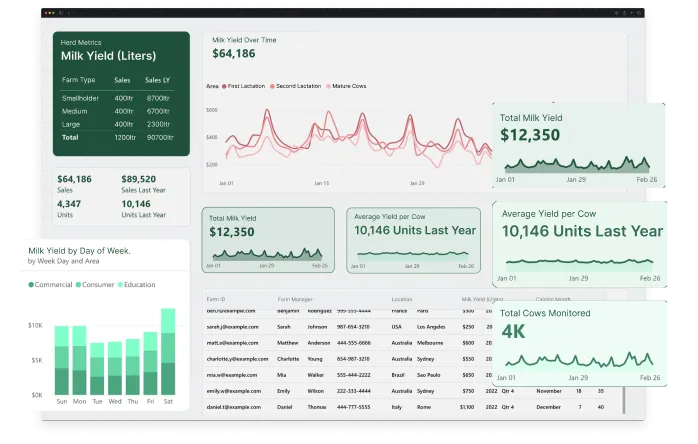The width and height of the screenshot is (698, 444).
Task: Click the Farm ID column header
Action: pos(217,298)
